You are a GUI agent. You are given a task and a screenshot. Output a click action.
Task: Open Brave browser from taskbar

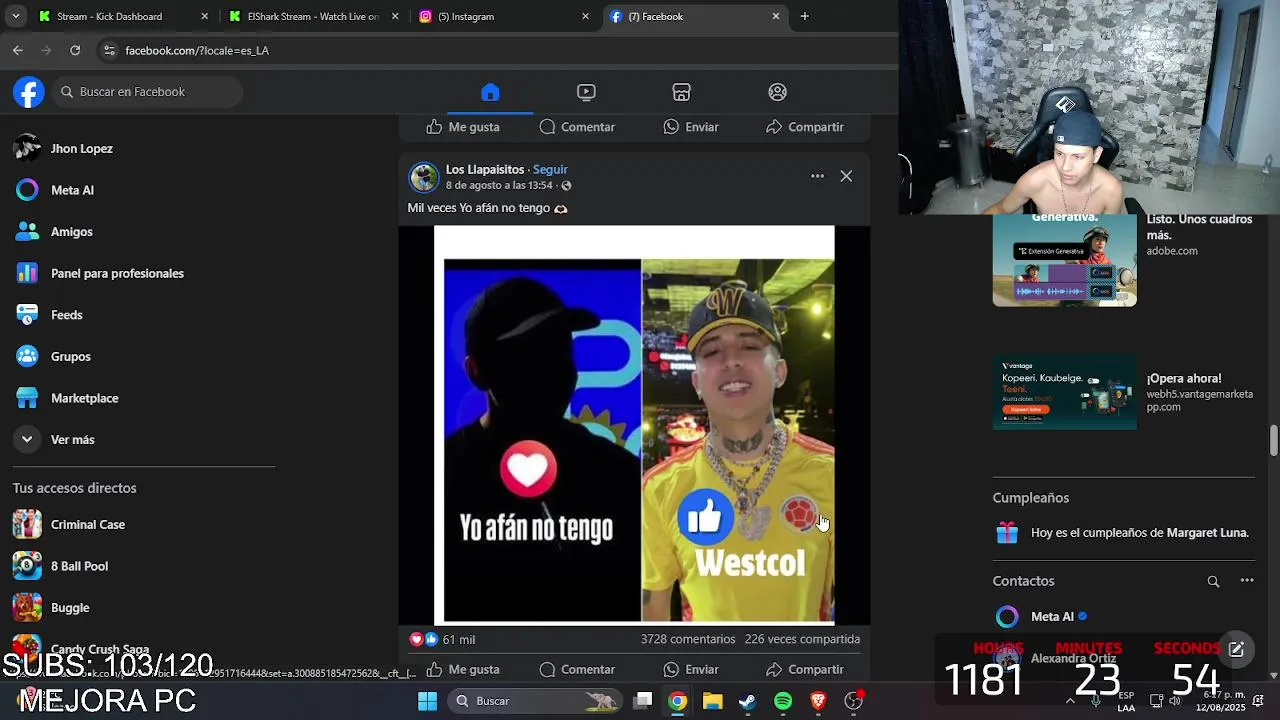[x=818, y=701]
